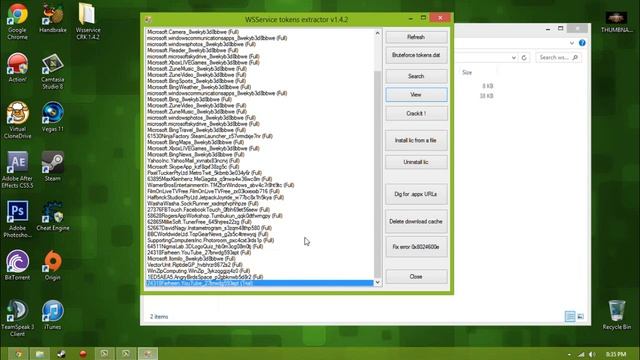Image resolution: width=640 pixels, height=360 pixels.
Task: Click token list scroll-up arrow
Action: pos(378,33)
